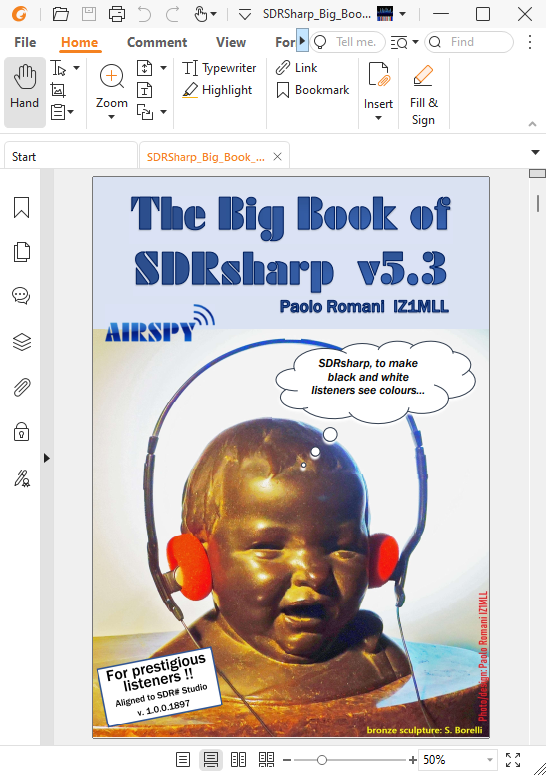
Task: Open the Fit Page options dropdown
Action: coord(164,68)
